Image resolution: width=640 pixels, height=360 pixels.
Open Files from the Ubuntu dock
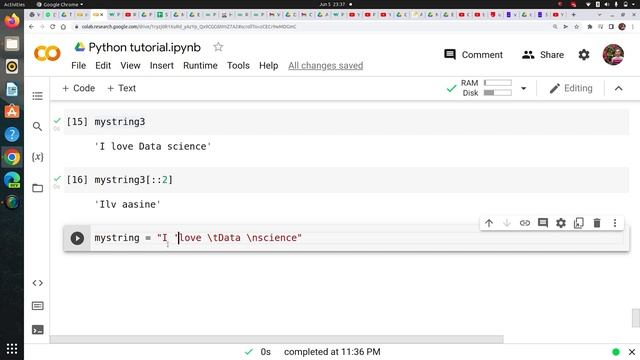coord(12,44)
